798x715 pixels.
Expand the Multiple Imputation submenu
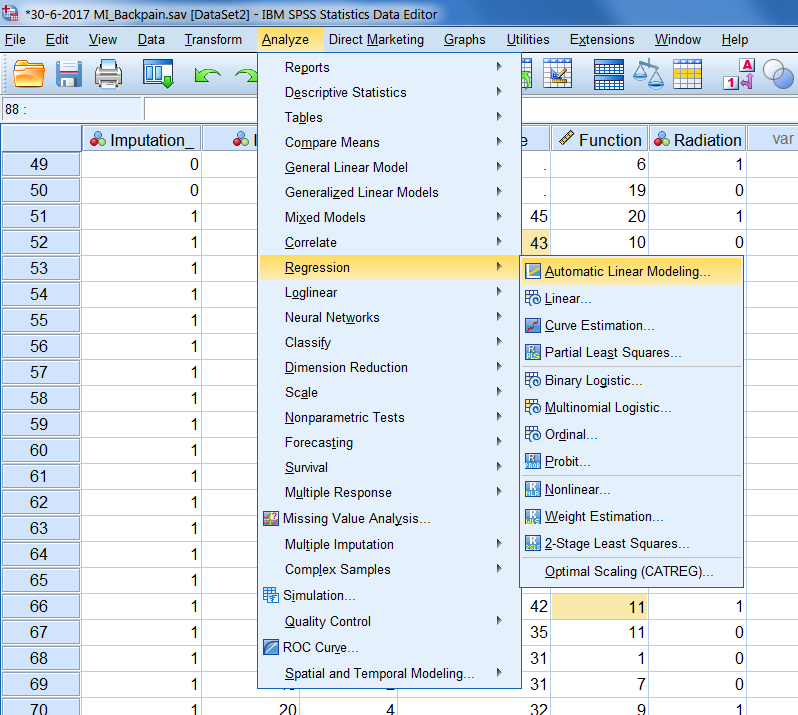coord(339,544)
